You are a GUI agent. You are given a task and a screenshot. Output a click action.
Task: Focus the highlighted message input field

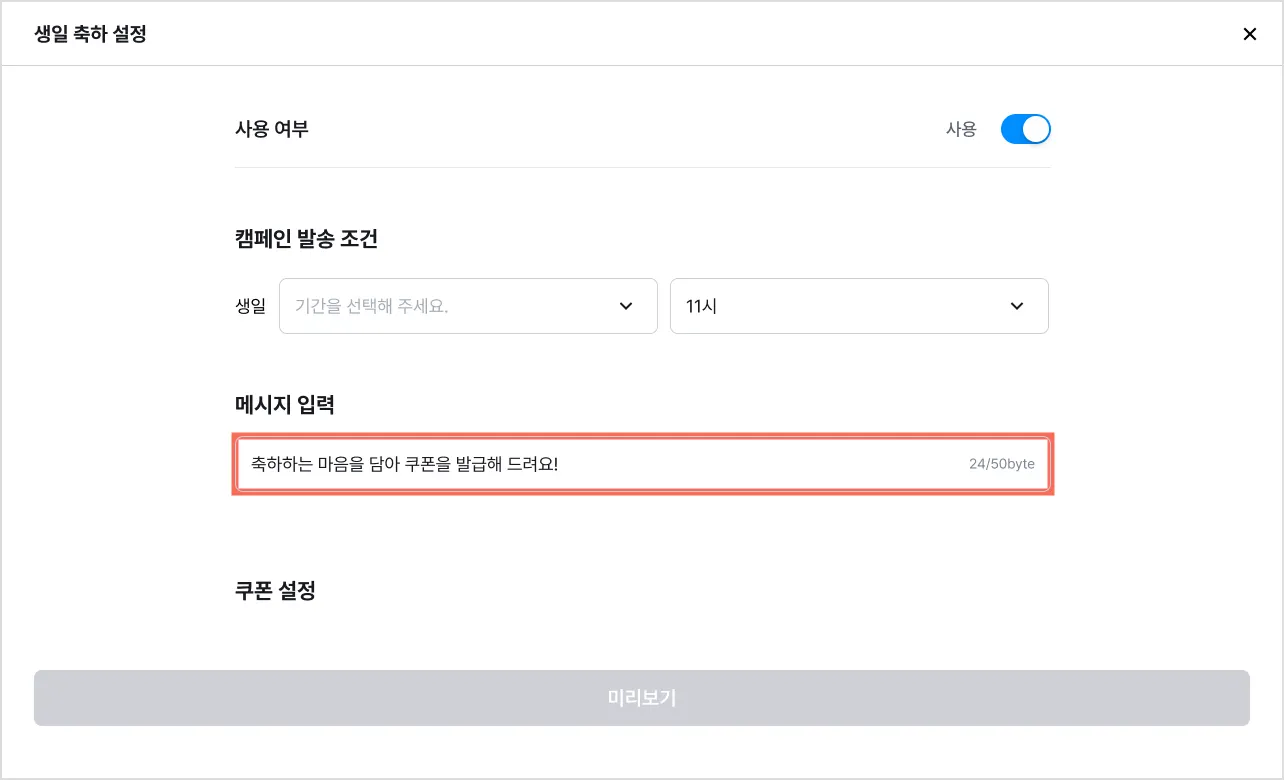[x=643, y=464]
